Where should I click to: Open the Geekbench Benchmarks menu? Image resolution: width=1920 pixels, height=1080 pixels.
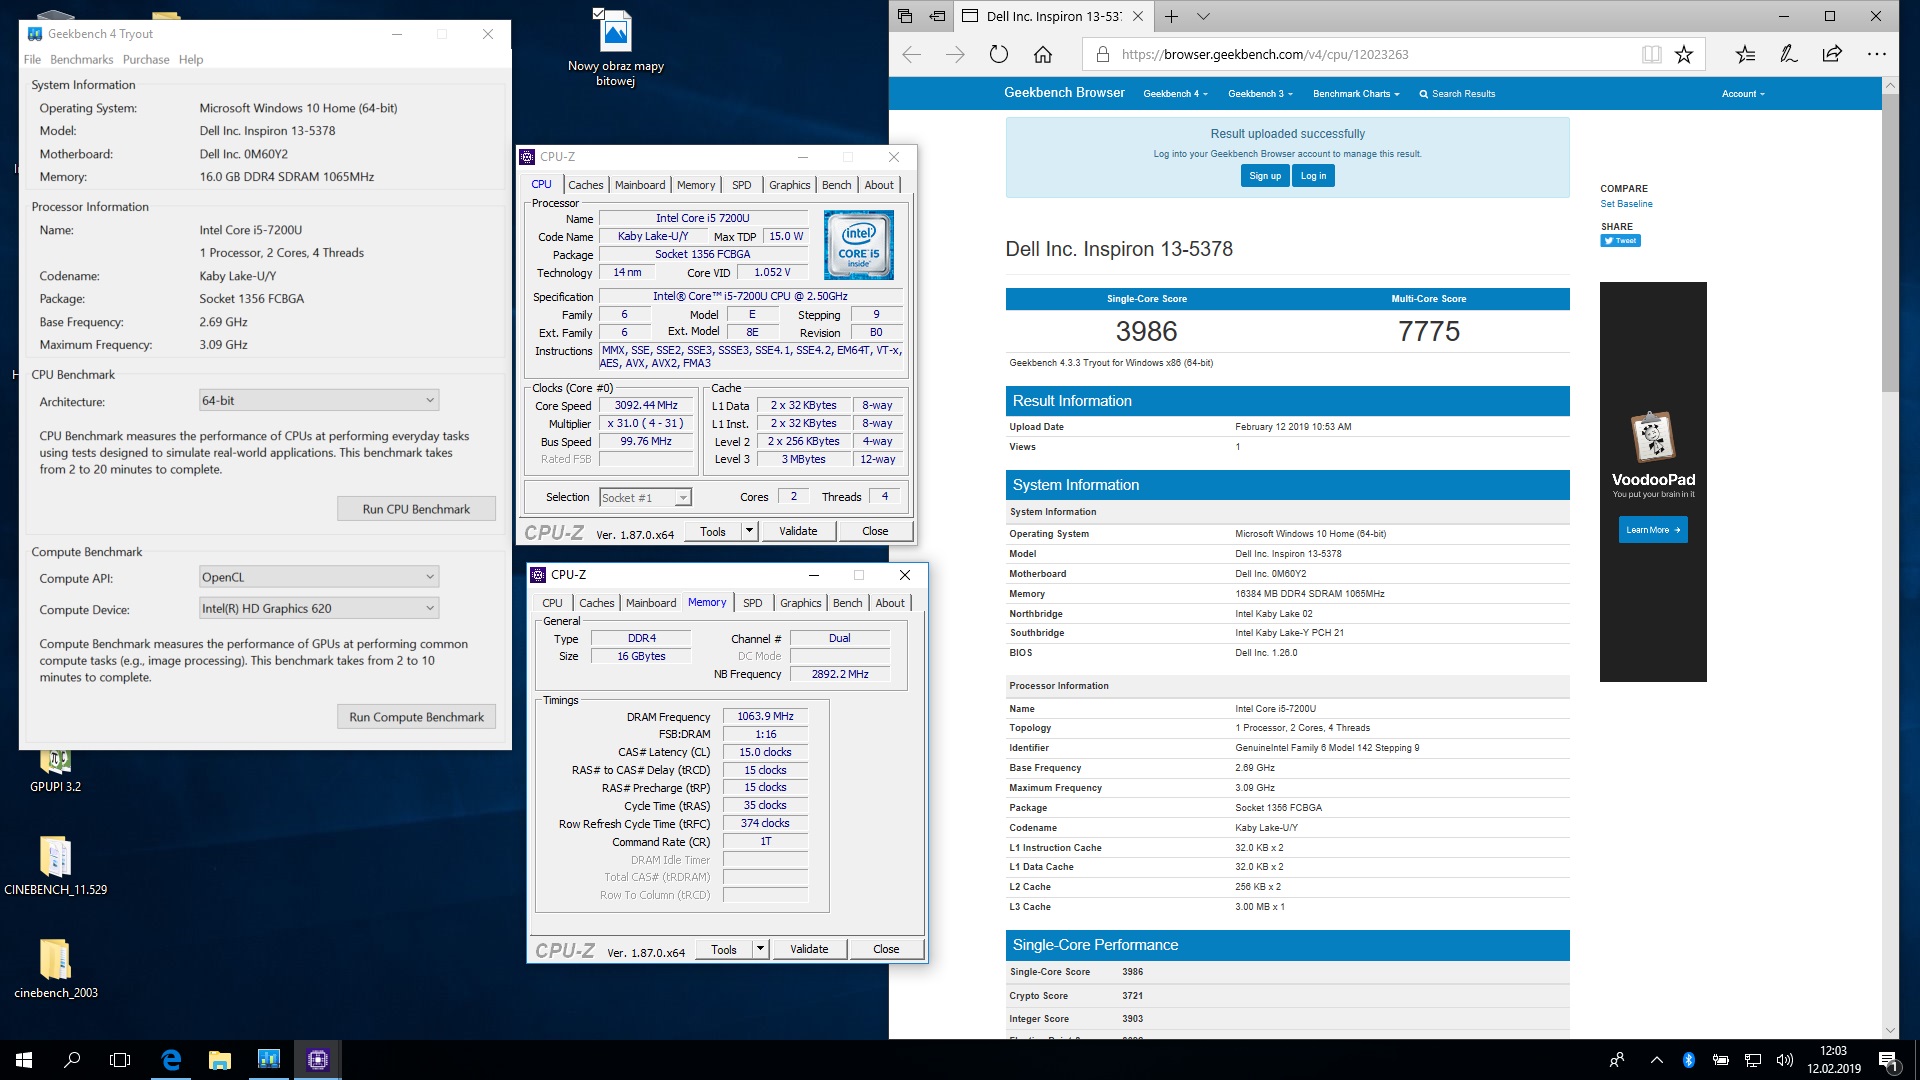(x=82, y=59)
